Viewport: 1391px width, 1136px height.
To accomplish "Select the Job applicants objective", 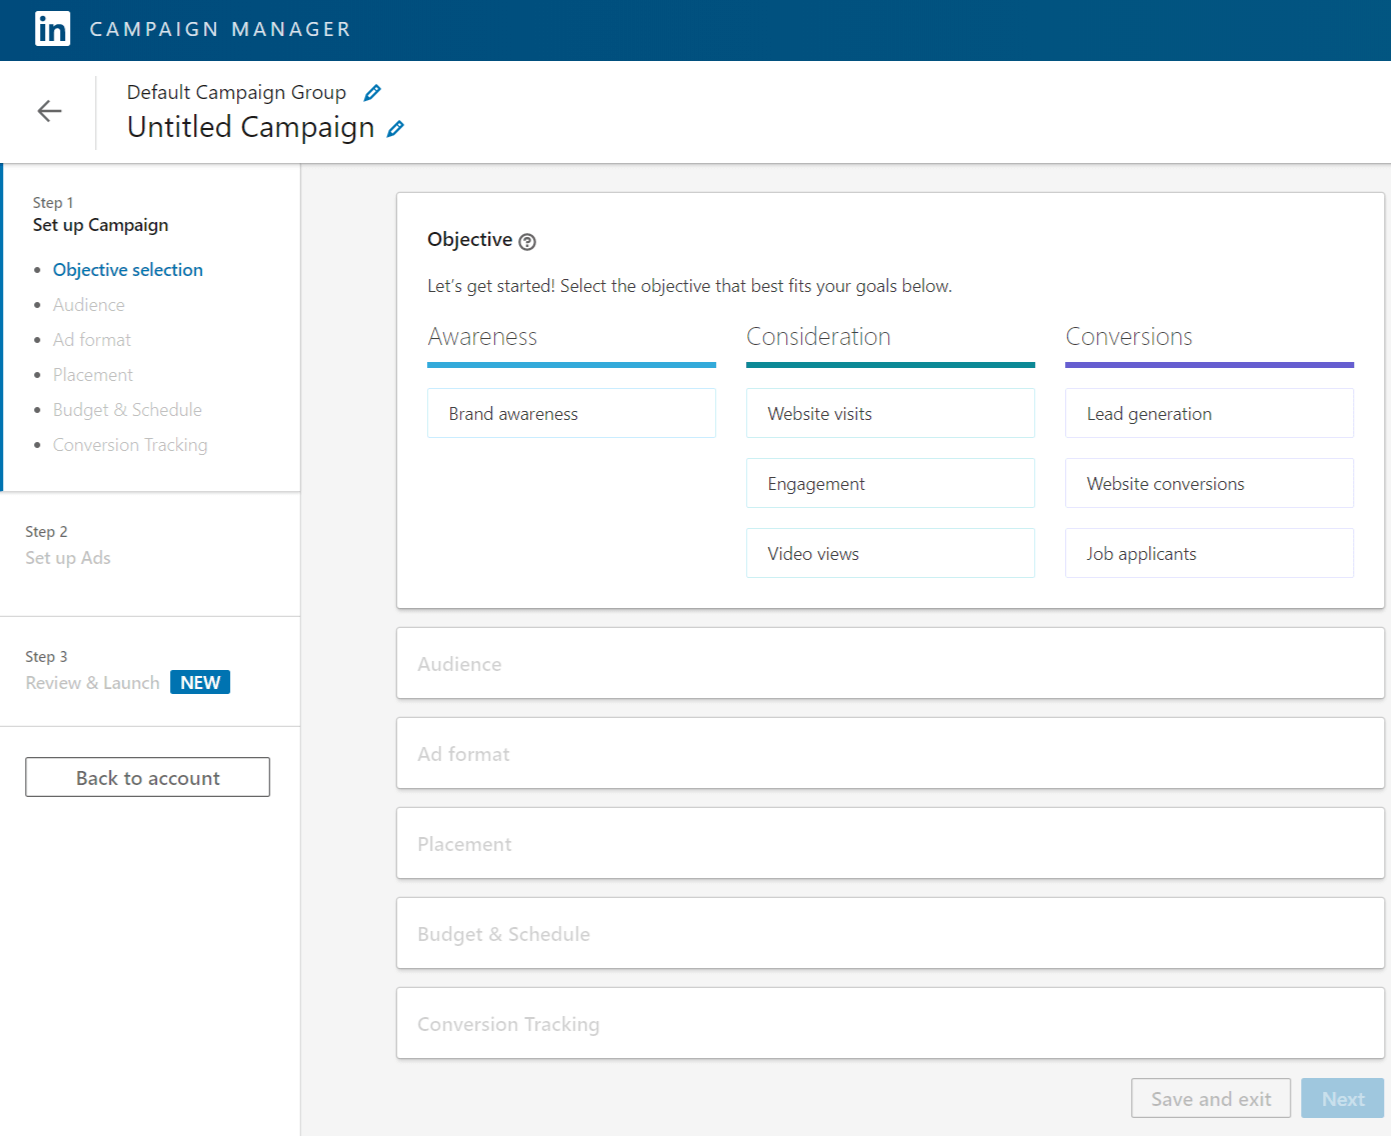I will pyautogui.click(x=1209, y=553).
